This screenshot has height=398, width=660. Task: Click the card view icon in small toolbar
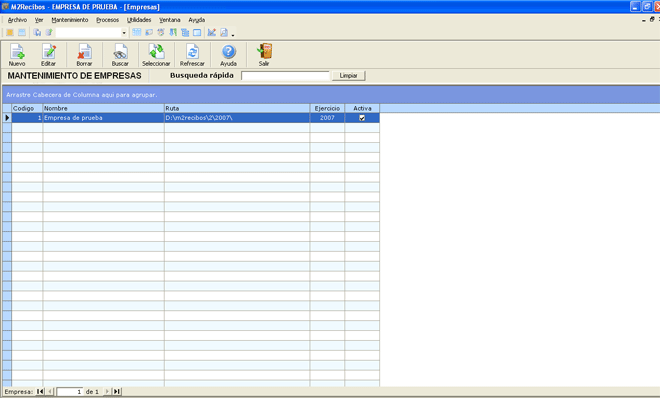[149, 32]
